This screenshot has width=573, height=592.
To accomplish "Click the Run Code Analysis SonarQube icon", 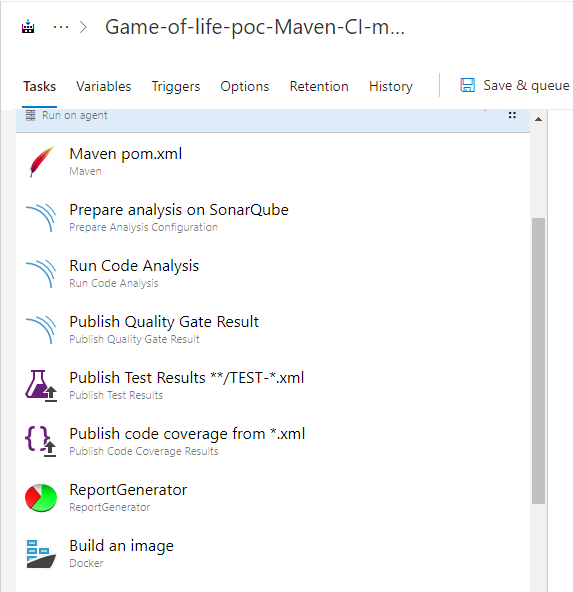I will pos(41,274).
